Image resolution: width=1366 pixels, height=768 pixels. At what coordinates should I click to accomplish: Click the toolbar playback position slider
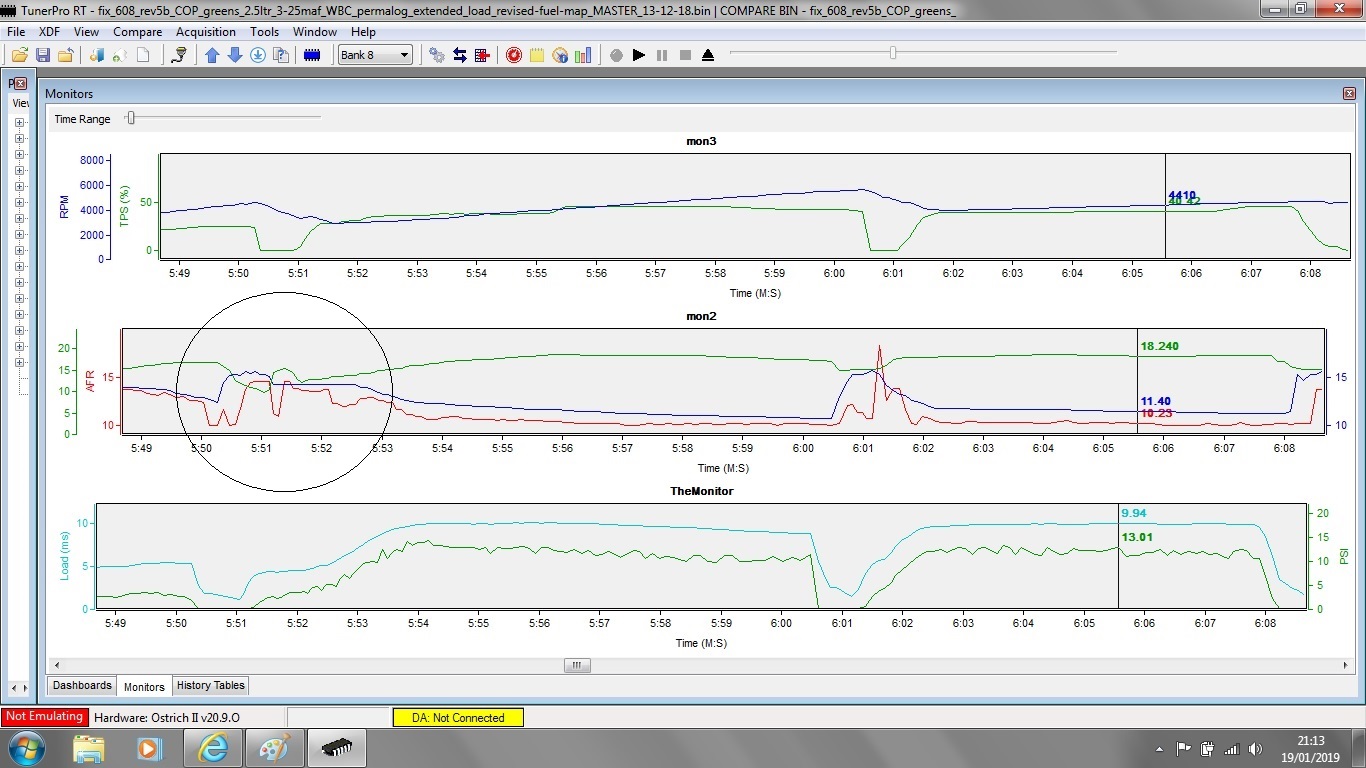[893, 53]
